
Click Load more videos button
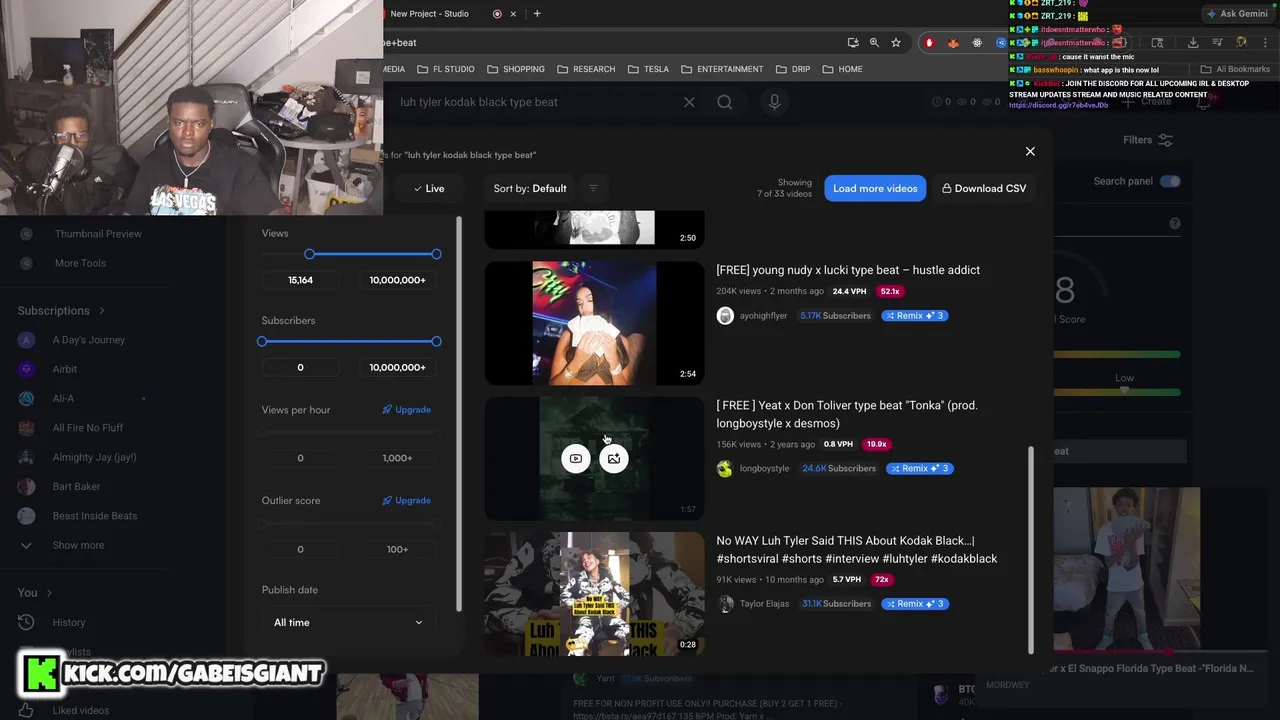point(875,188)
